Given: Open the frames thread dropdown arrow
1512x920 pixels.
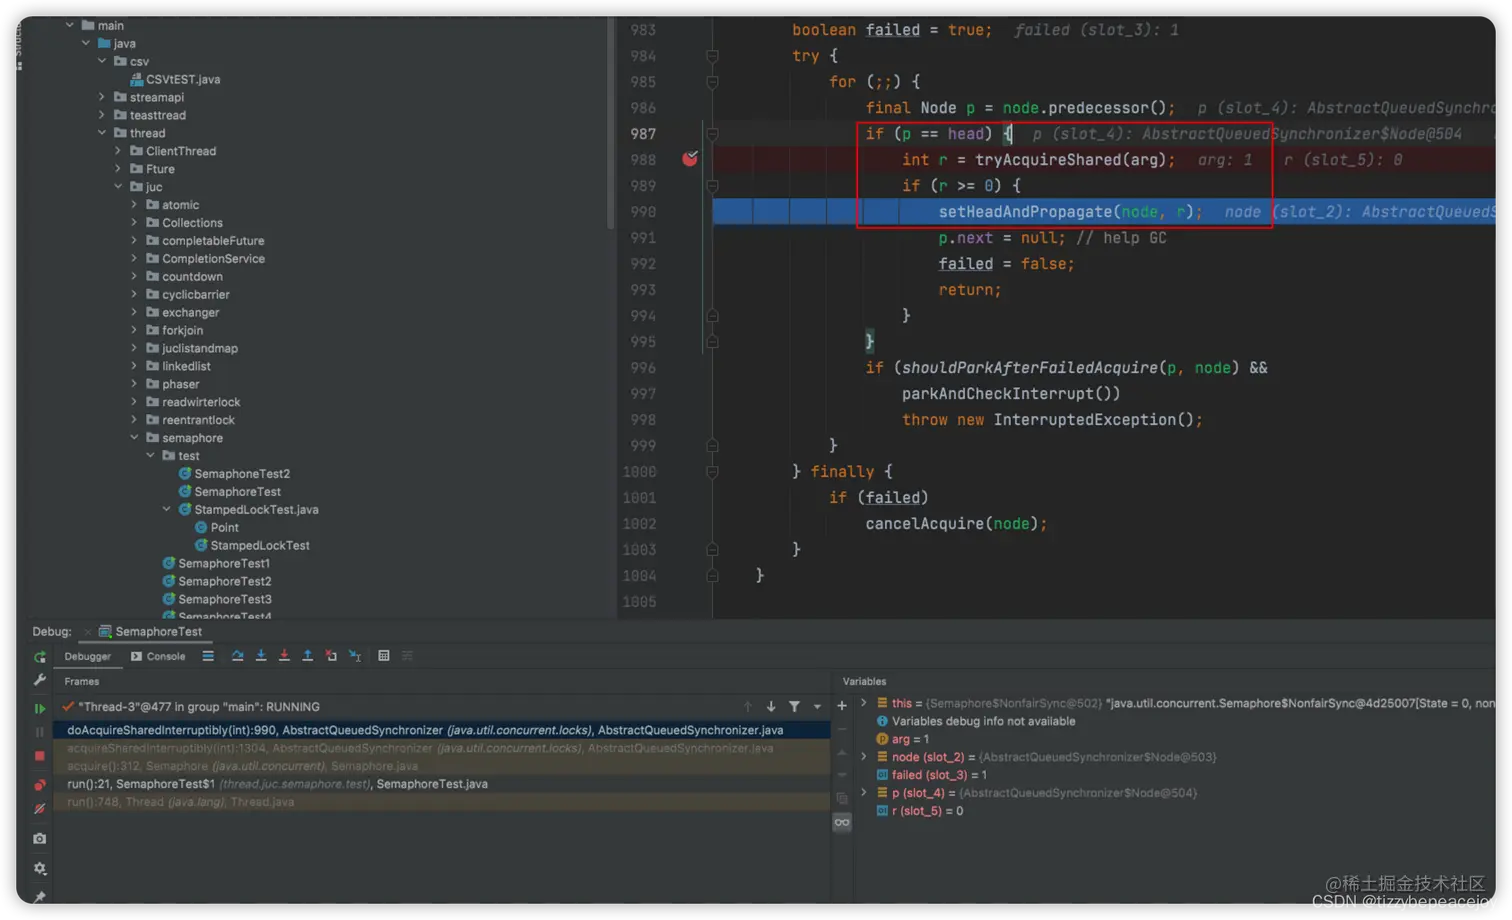Looking at the screenshot, I should [817, 707].
